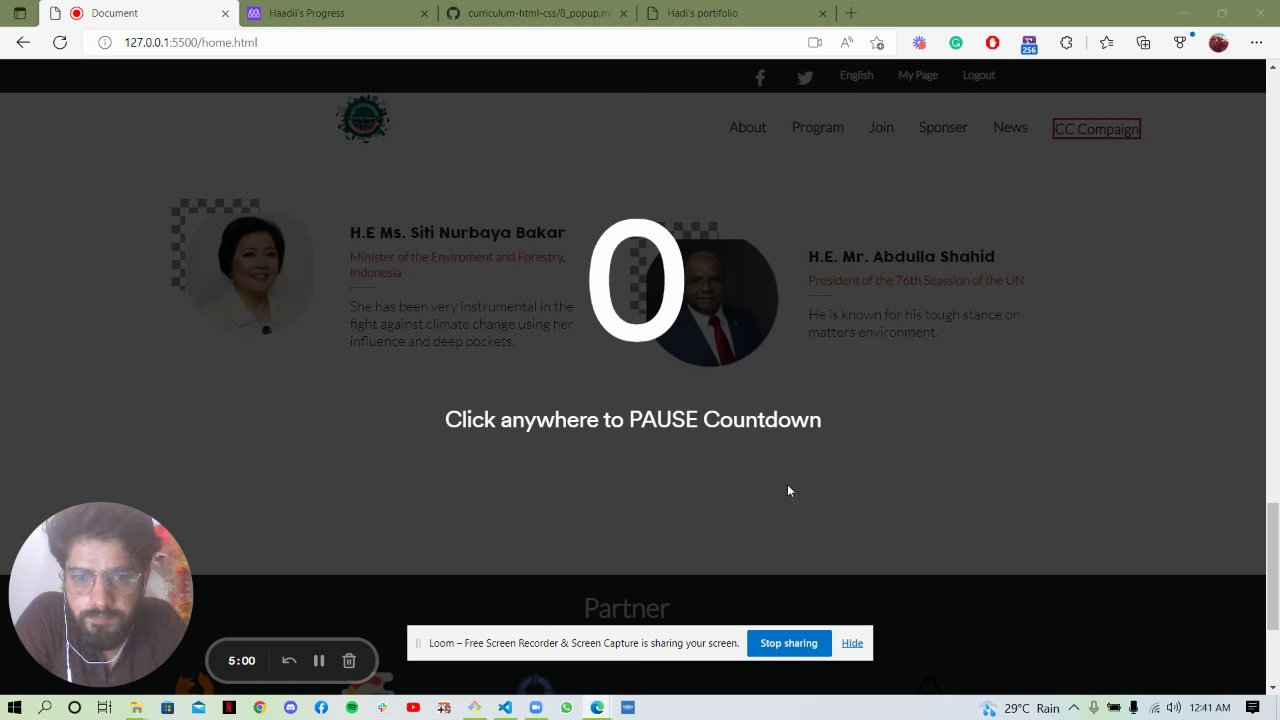The width and height of the screenshot is (1280, 720).
Task: Click the page vertical scrollbar thumb
Action: click(x=1272, y=566)
